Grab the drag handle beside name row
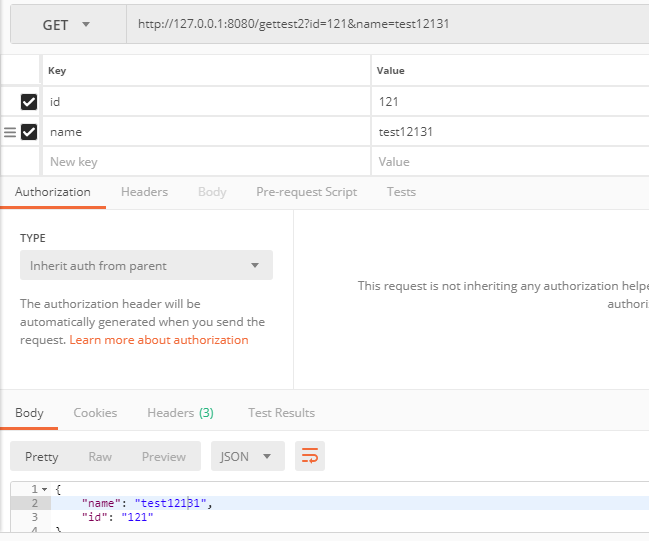This screenshot has height=541, width=649. [10, 132]
